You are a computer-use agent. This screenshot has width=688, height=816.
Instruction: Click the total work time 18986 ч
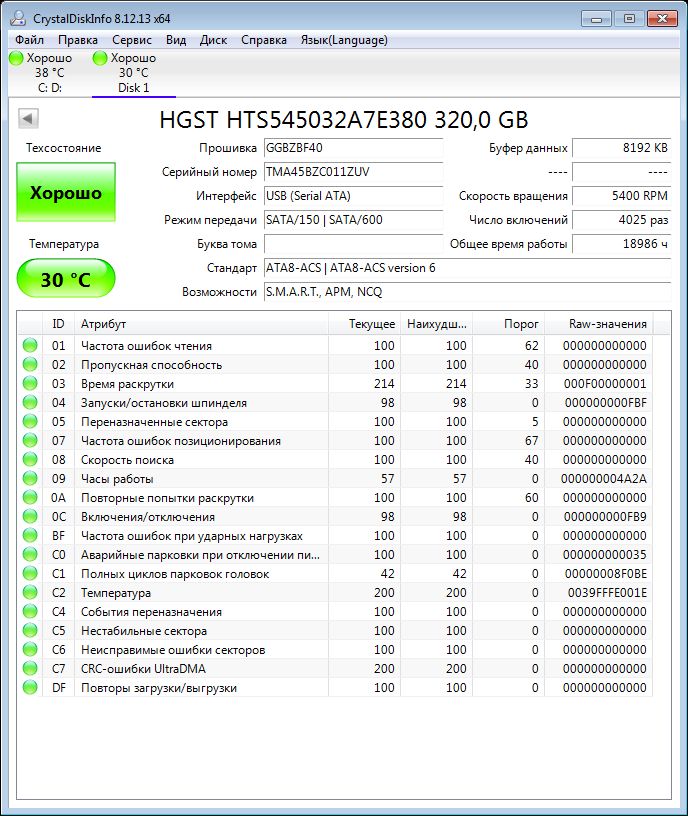pyautogui.click(x=621, y=244)
